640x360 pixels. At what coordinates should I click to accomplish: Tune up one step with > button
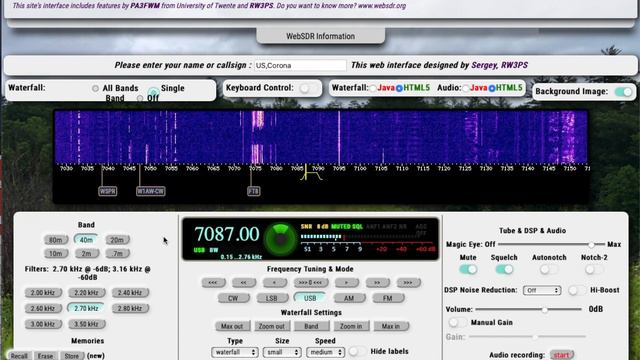[347, 282]
